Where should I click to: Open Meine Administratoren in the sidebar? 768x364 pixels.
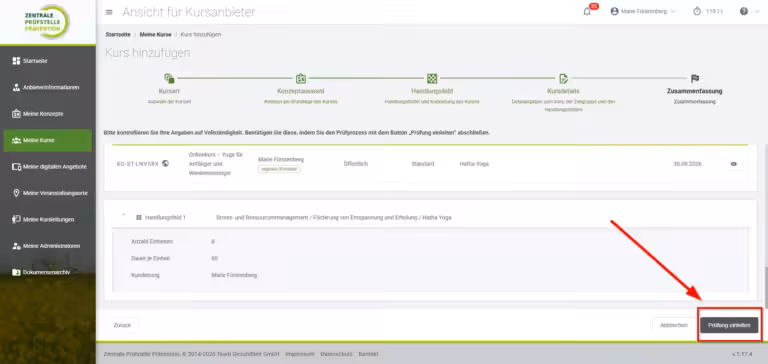pos(48,246)
